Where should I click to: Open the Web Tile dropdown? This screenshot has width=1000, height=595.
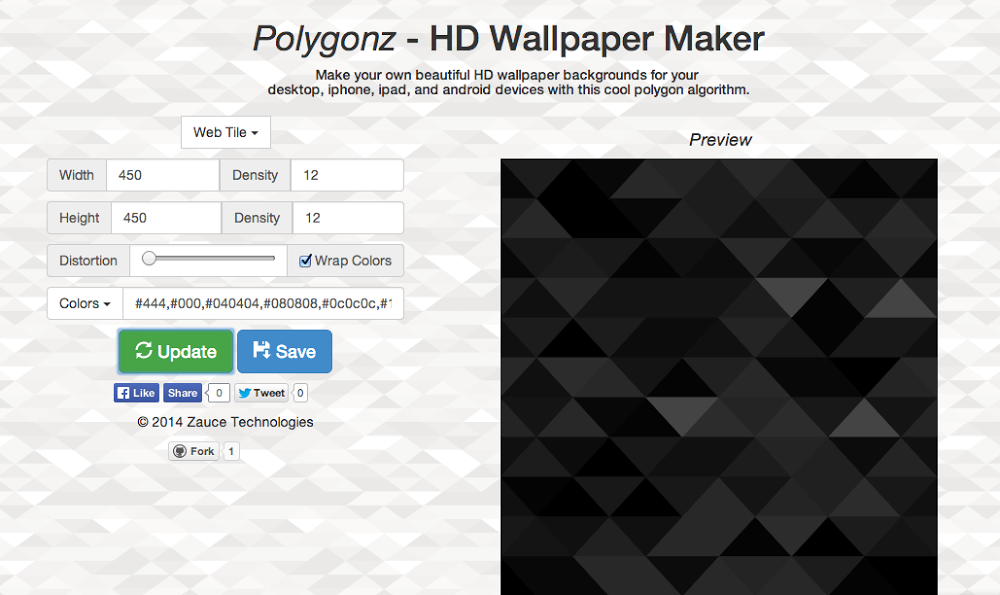(226, 132)
